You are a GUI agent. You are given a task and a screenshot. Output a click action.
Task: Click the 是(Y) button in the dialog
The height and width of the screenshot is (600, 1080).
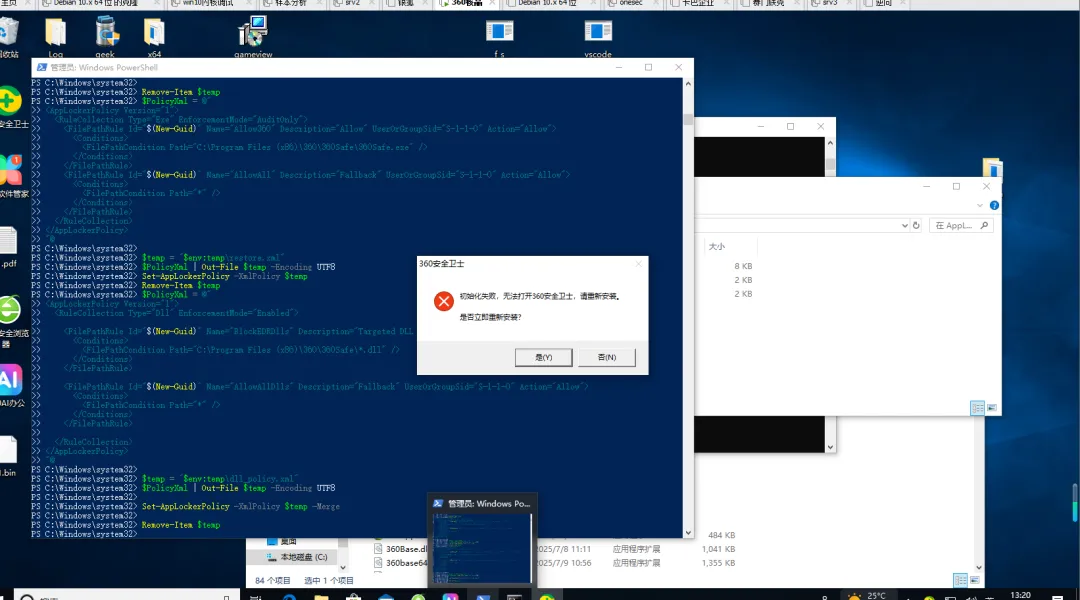tap(543, 357)
